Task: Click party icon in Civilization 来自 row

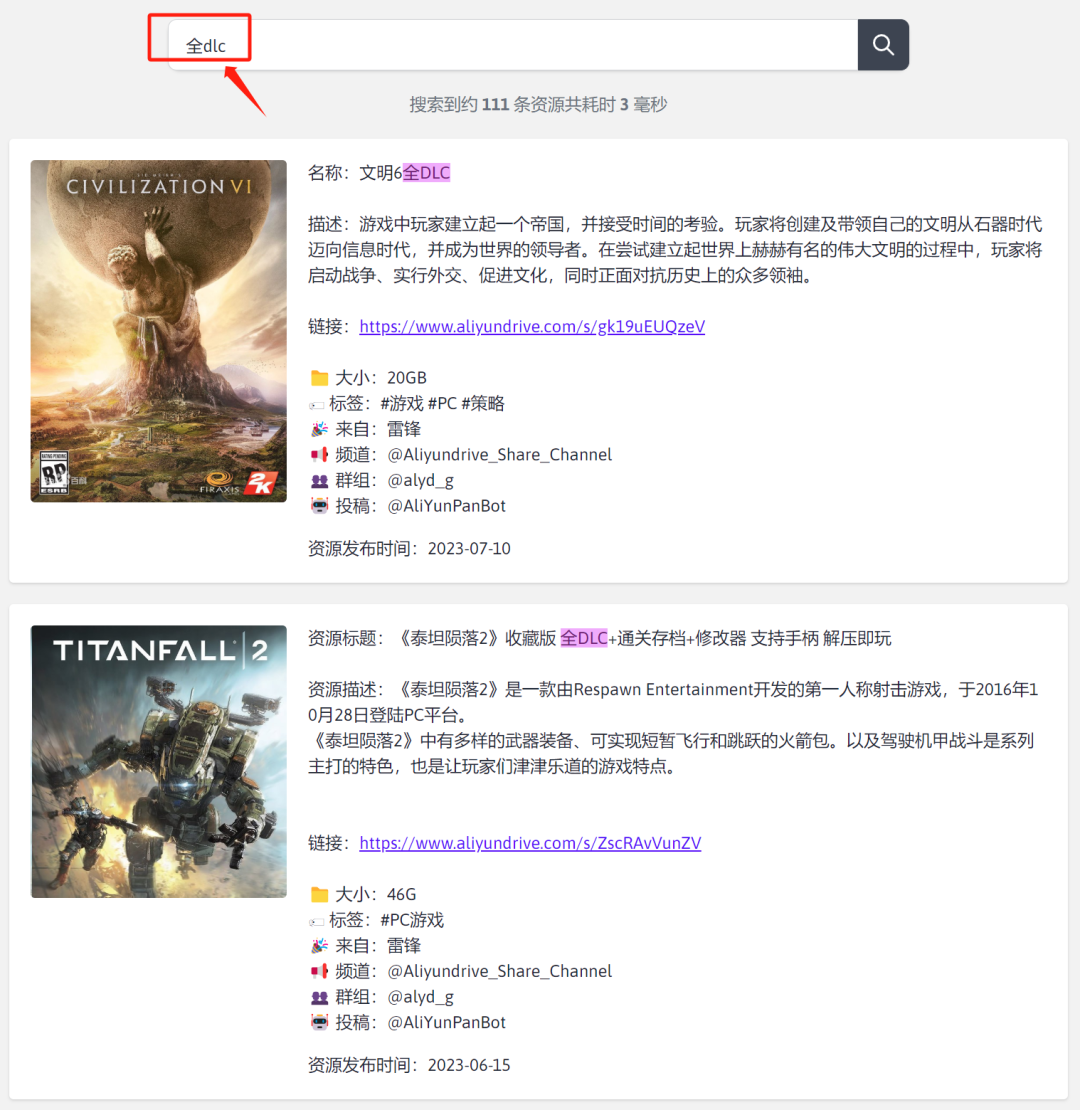Action: pos(319,429)
